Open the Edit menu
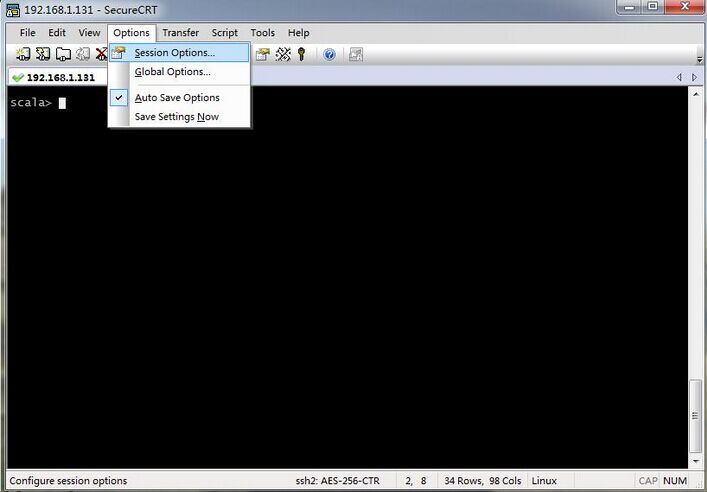 click(57, 33)
